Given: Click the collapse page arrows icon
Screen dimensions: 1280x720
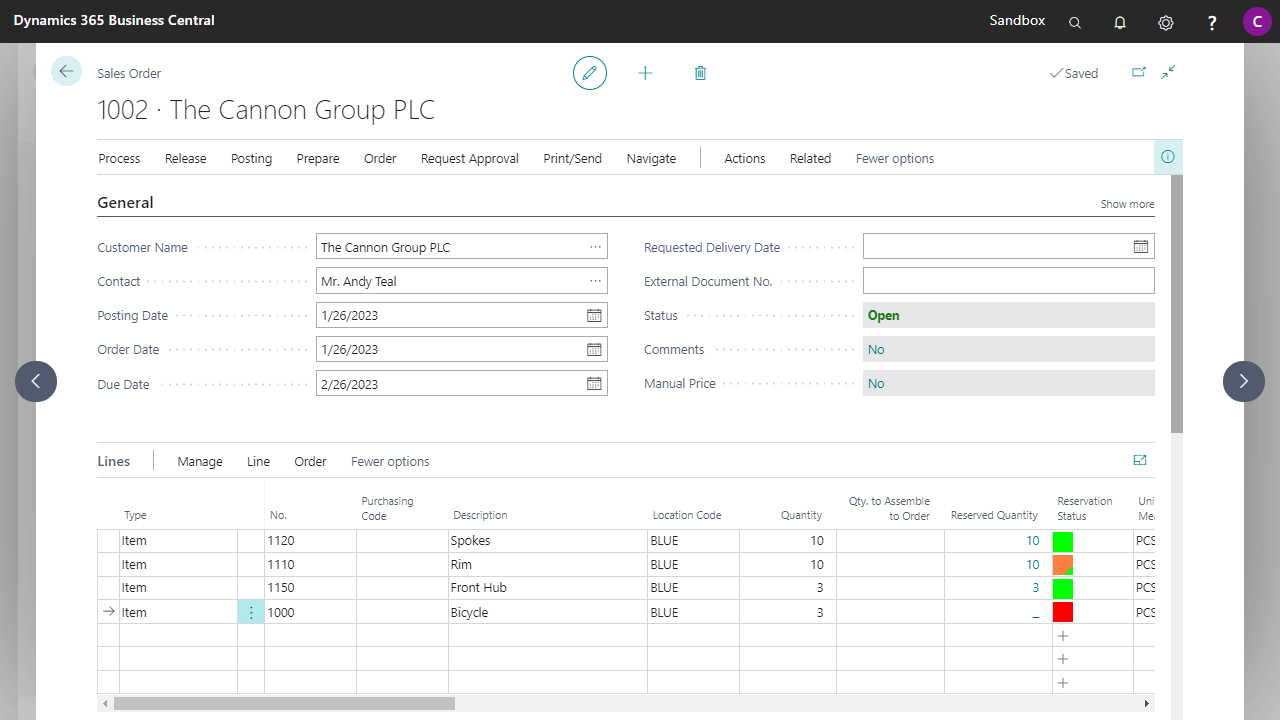Looking at the screenshot, I should [x=1168, y=72].
